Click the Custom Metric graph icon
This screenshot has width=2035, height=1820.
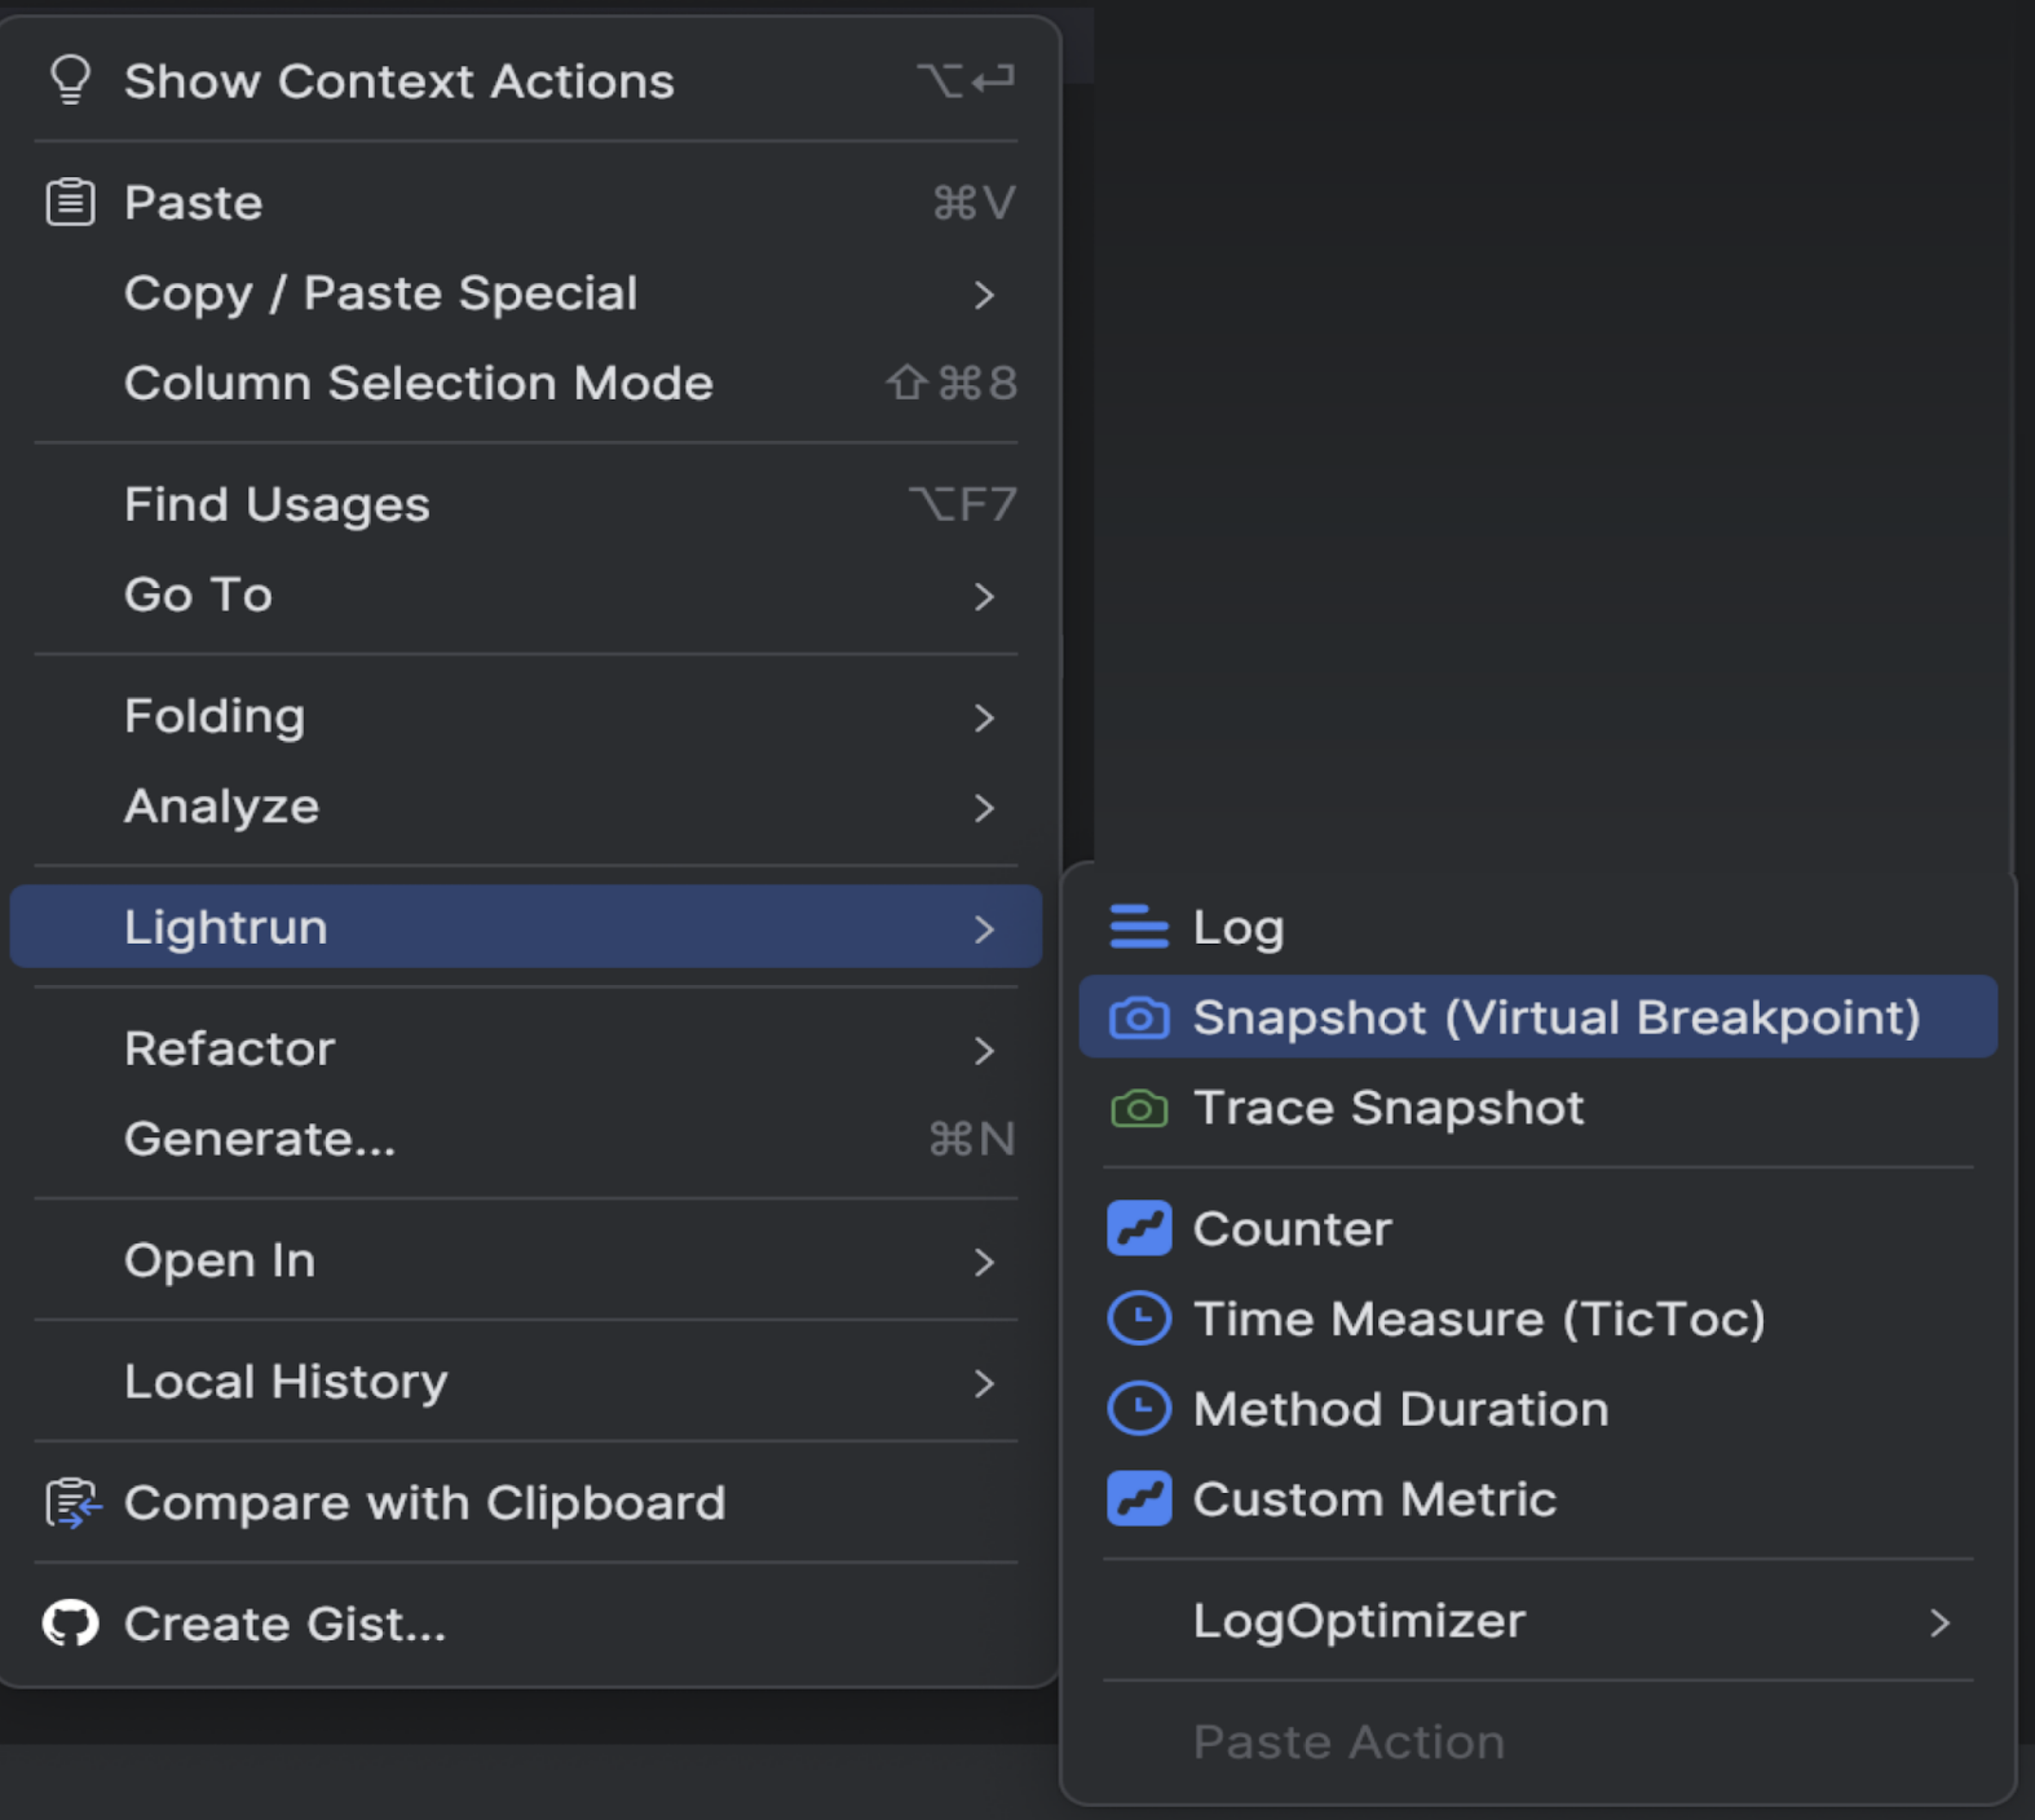point(1138,1498)
